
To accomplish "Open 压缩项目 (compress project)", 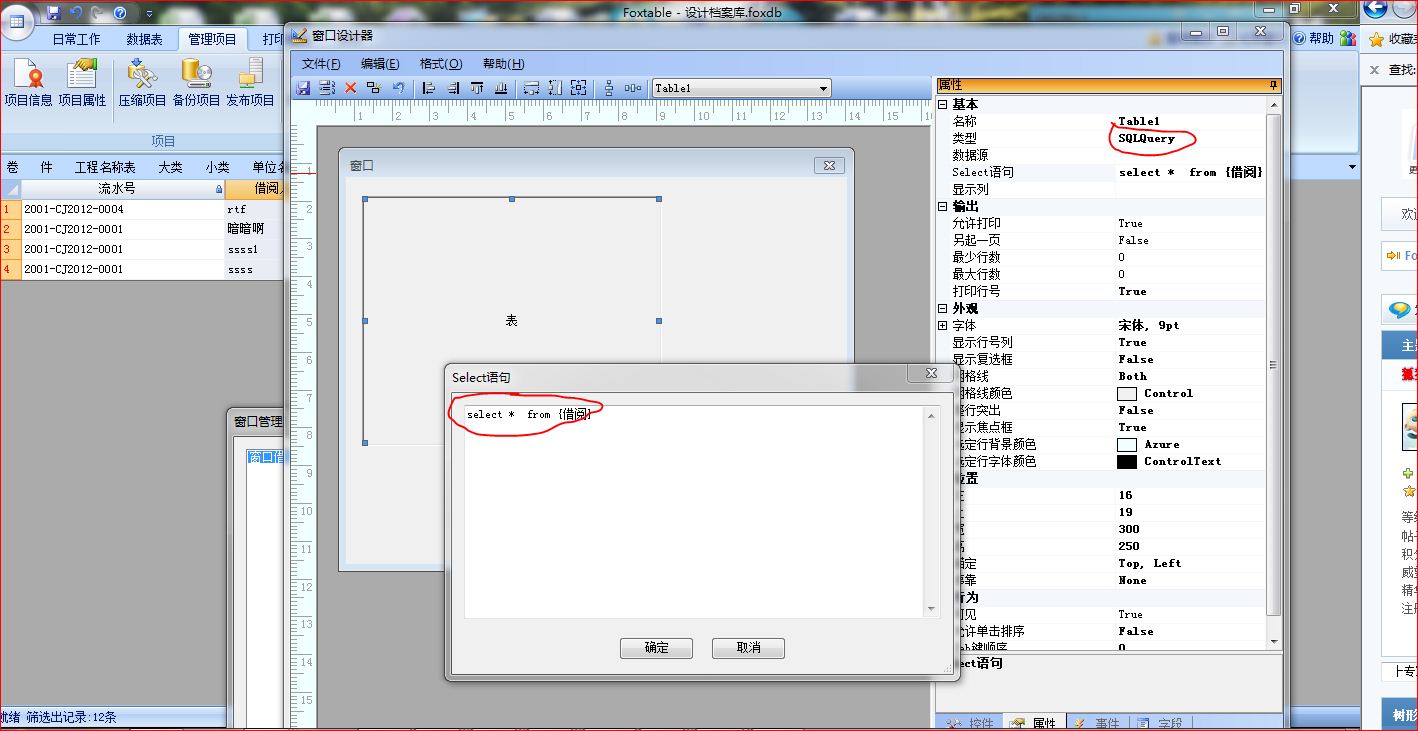I will coord(143,82).
